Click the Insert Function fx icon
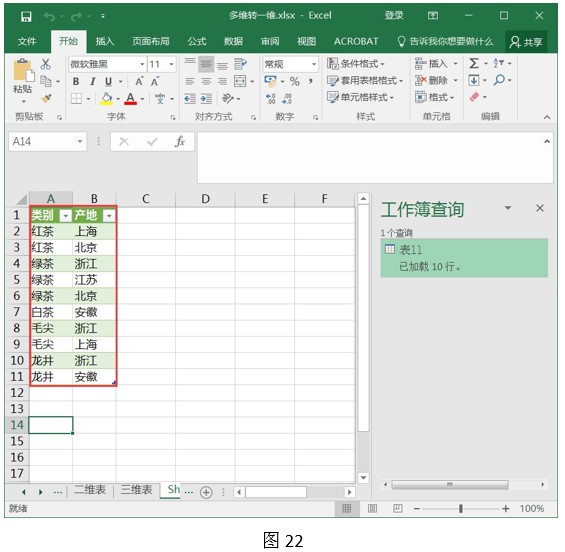The width and height of the screenshot is (565, 552). click(x=179, y=142)
